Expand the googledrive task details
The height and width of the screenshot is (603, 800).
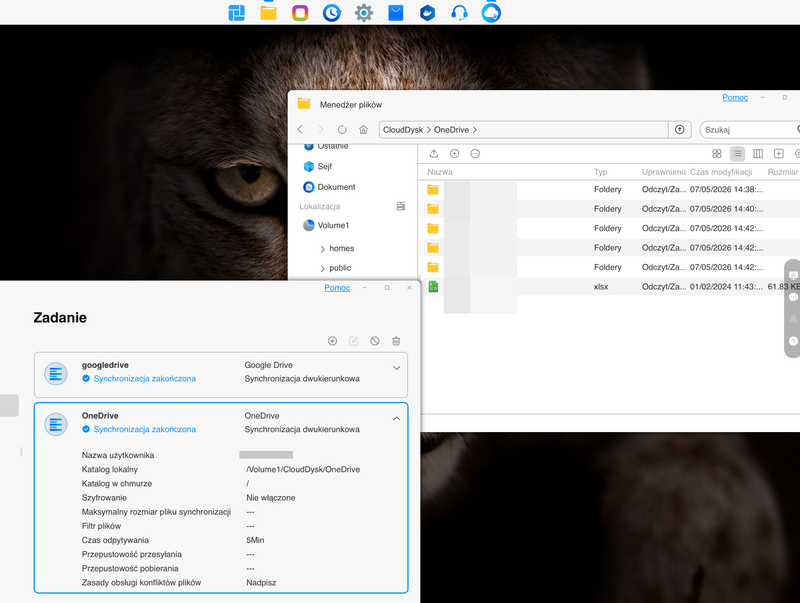coord(396,368)
